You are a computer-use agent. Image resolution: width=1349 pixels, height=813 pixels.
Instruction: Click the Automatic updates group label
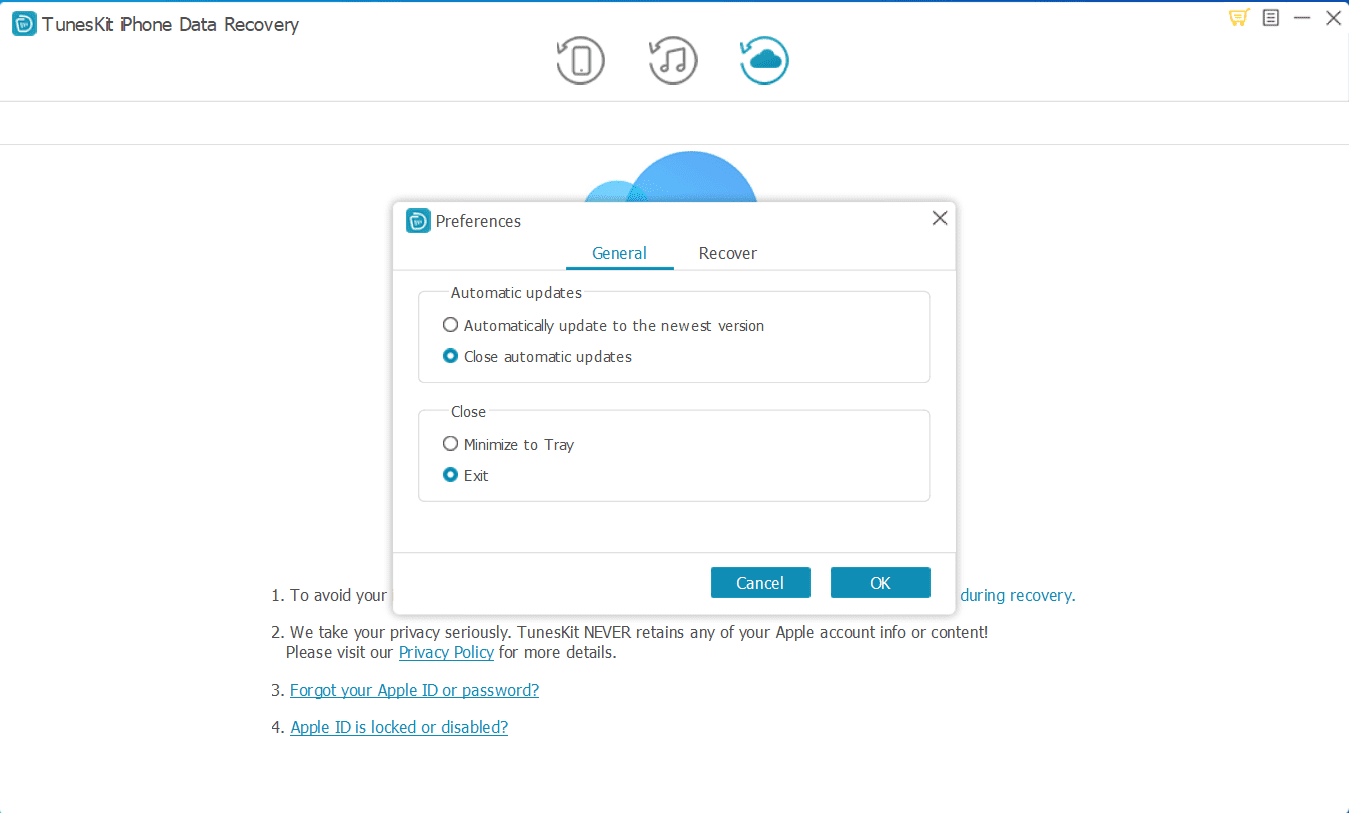pyautogui.click(x=516, y=293)
